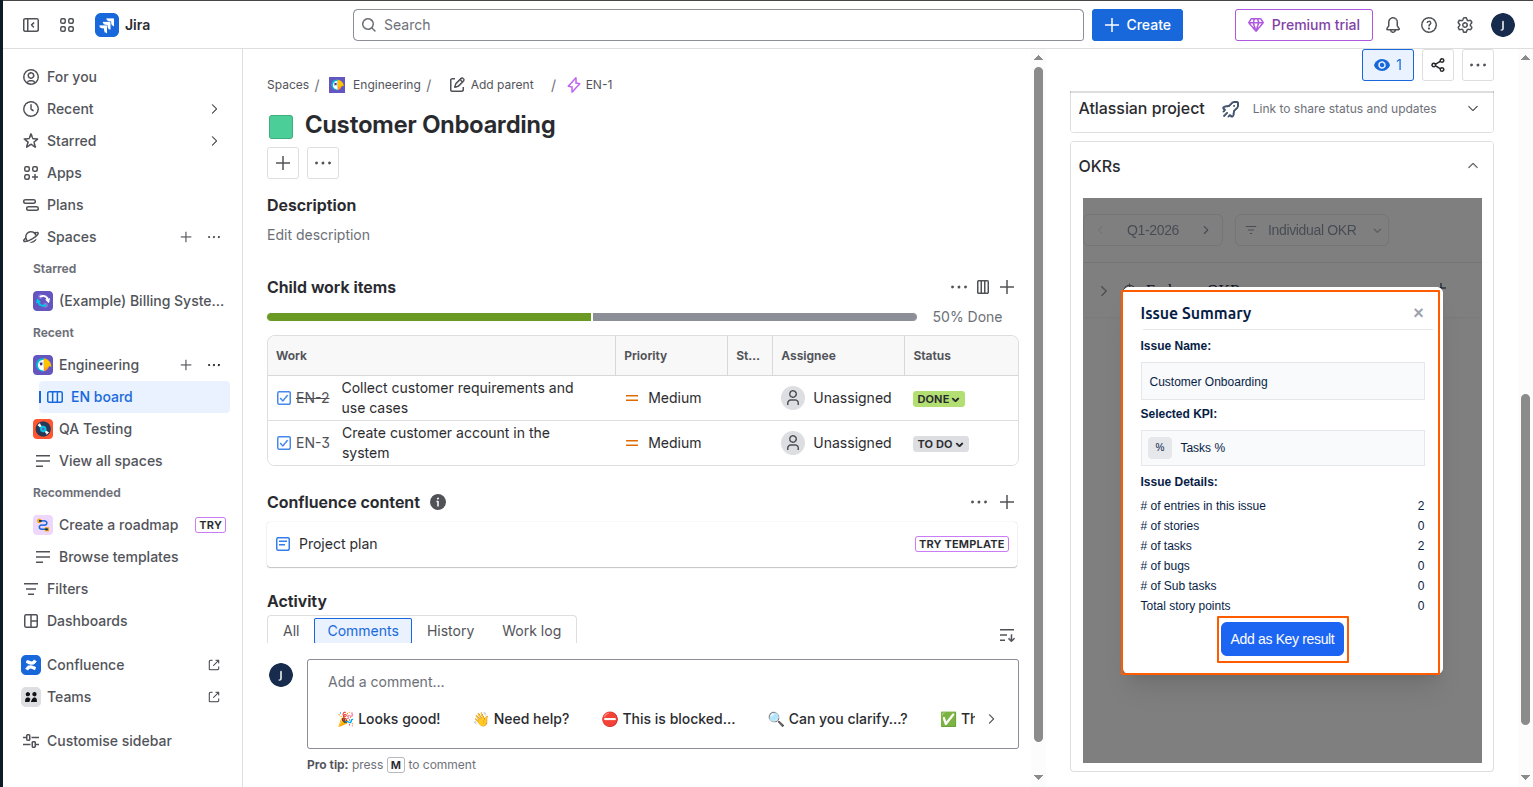Open Child work items more options
Image resolution: width=1533 pixels, height=787 pixels.
[959, 287]
